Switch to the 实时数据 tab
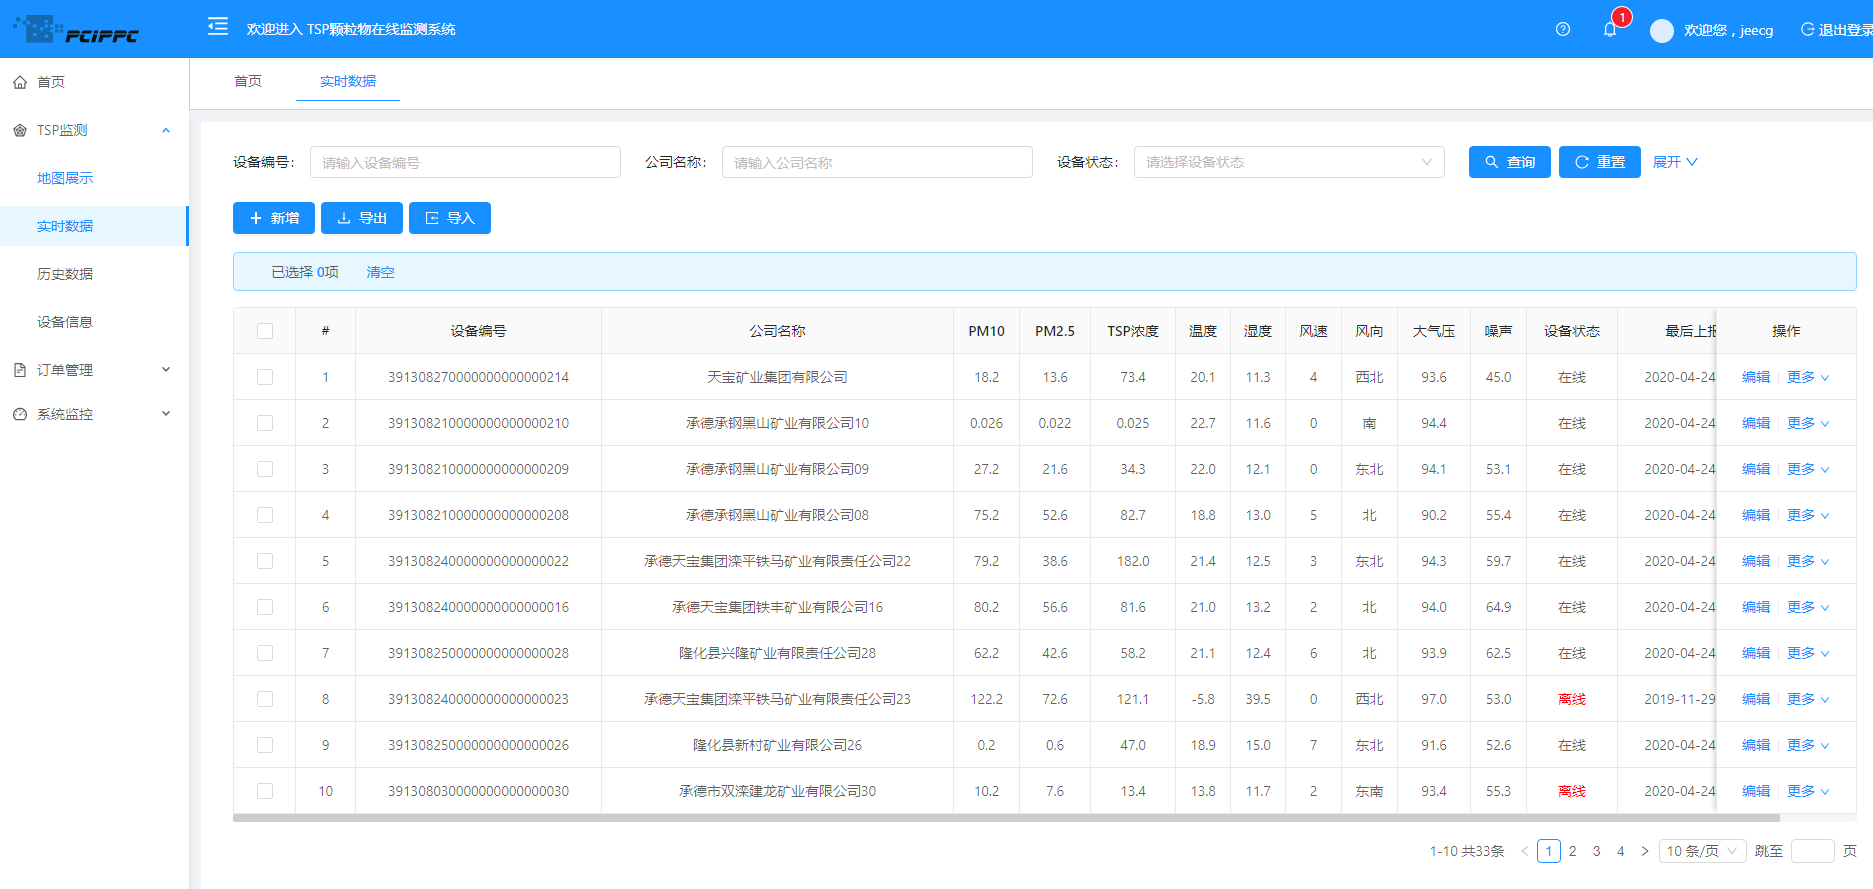The width and height of the screenshot is (1873, 889). [x=348, y=81]
